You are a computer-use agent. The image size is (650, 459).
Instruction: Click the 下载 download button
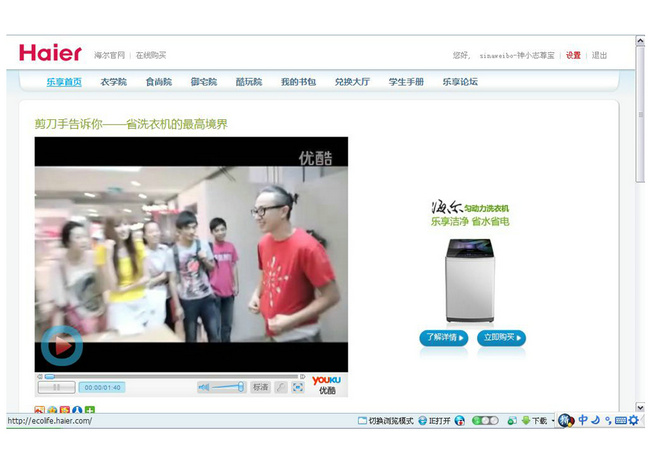pyautogui.click(x=535, y=421)
